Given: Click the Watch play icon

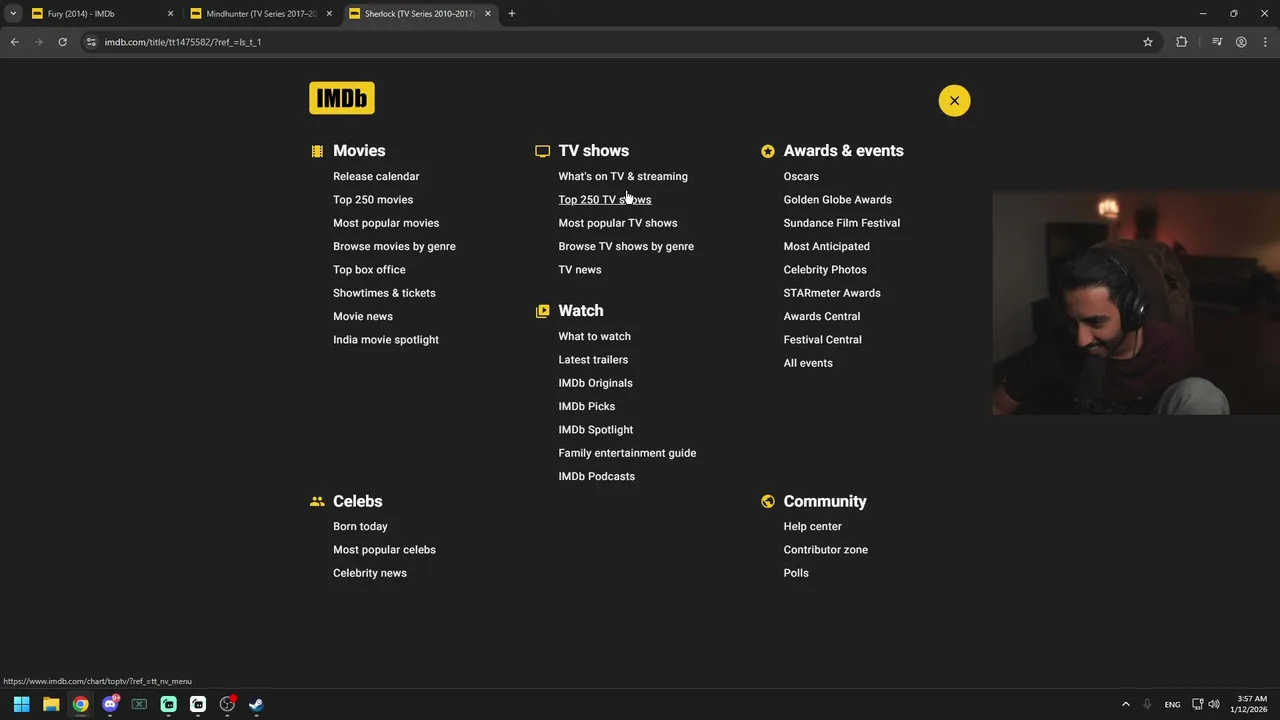Looking at the screenshot, I should pyautogui.click(x=542, y=311).
